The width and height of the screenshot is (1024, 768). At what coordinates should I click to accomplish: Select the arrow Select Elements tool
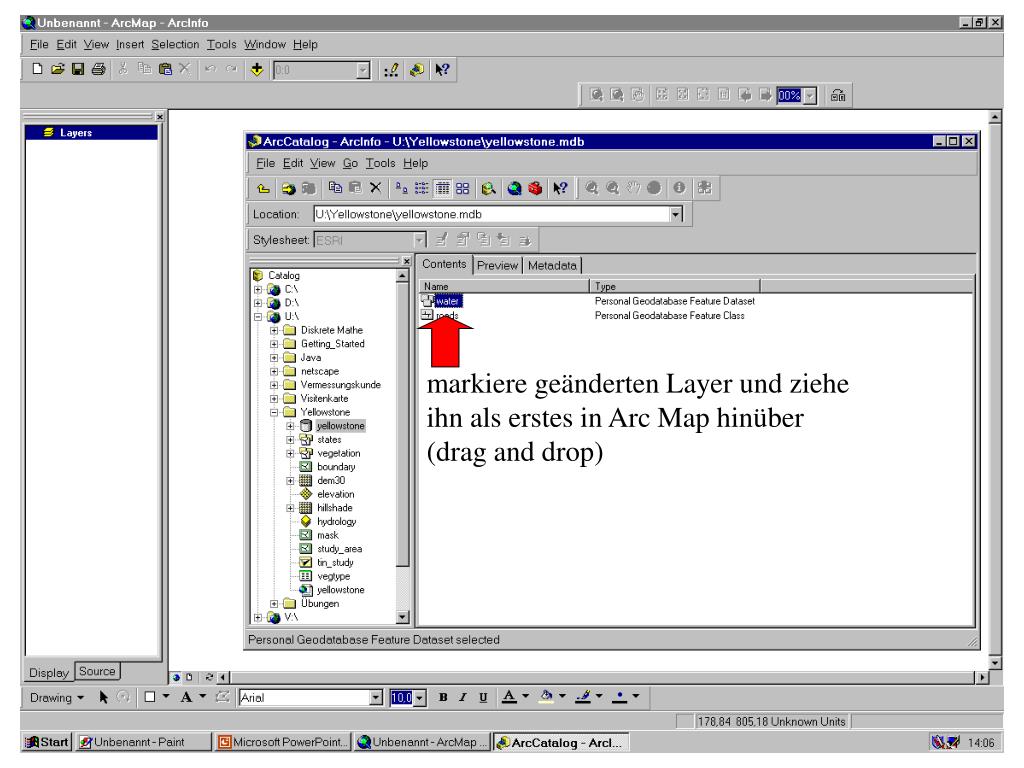(103, 697)
